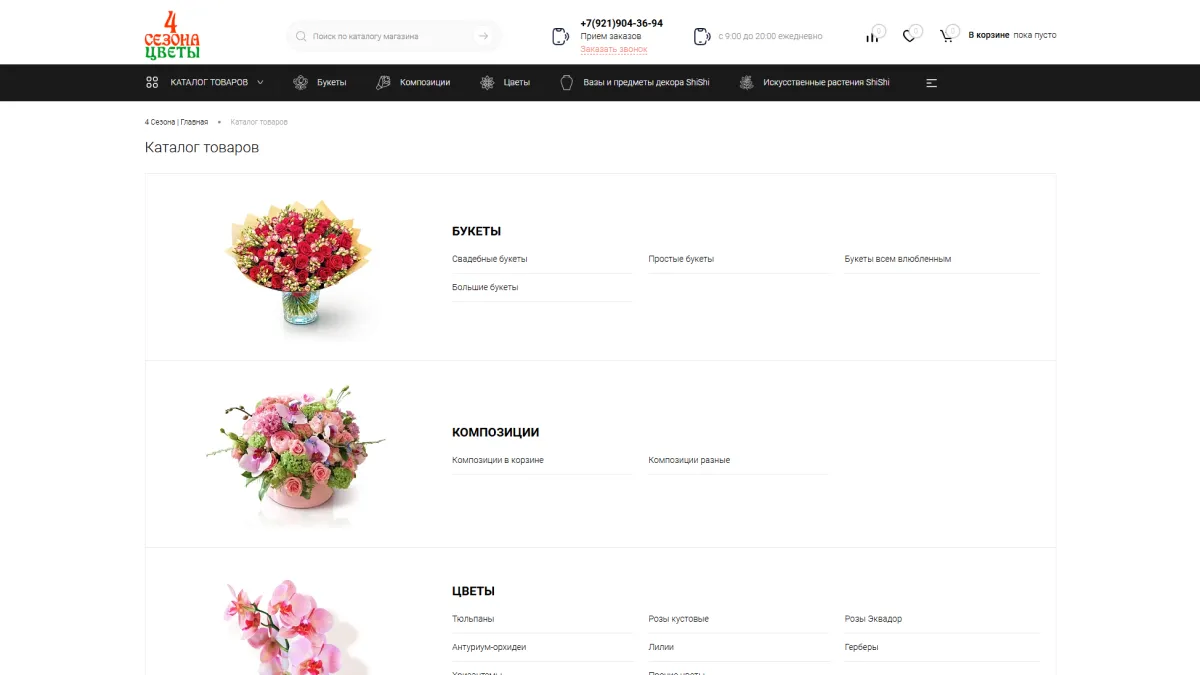The image size is (1200, 675).
Task: Click the Букеты flower icon in navbar
Action: 300,83
